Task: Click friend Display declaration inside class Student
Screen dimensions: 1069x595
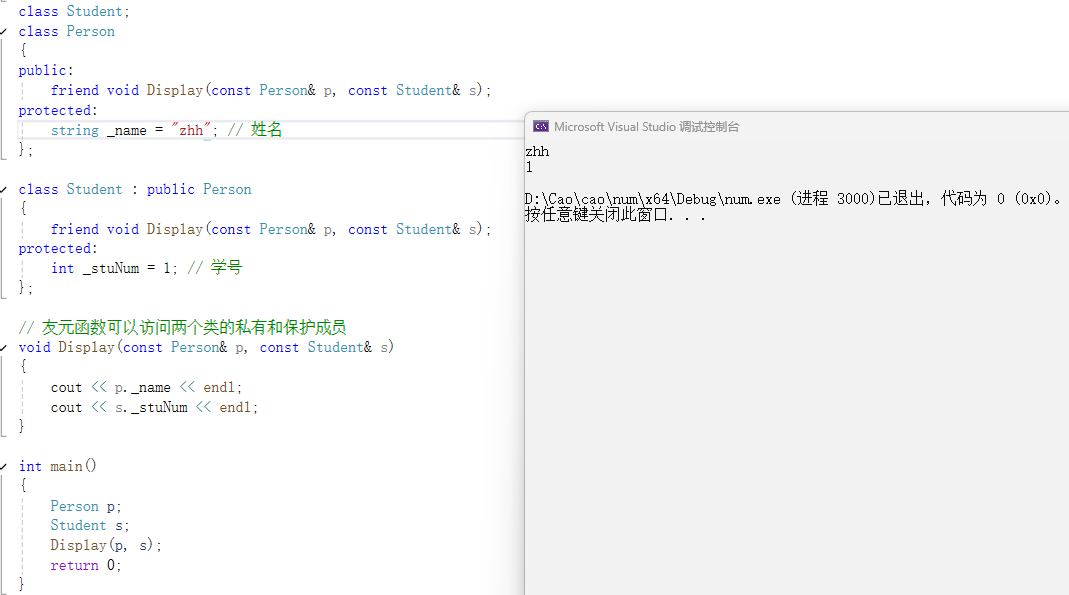Action: click(x=271, y=230)
